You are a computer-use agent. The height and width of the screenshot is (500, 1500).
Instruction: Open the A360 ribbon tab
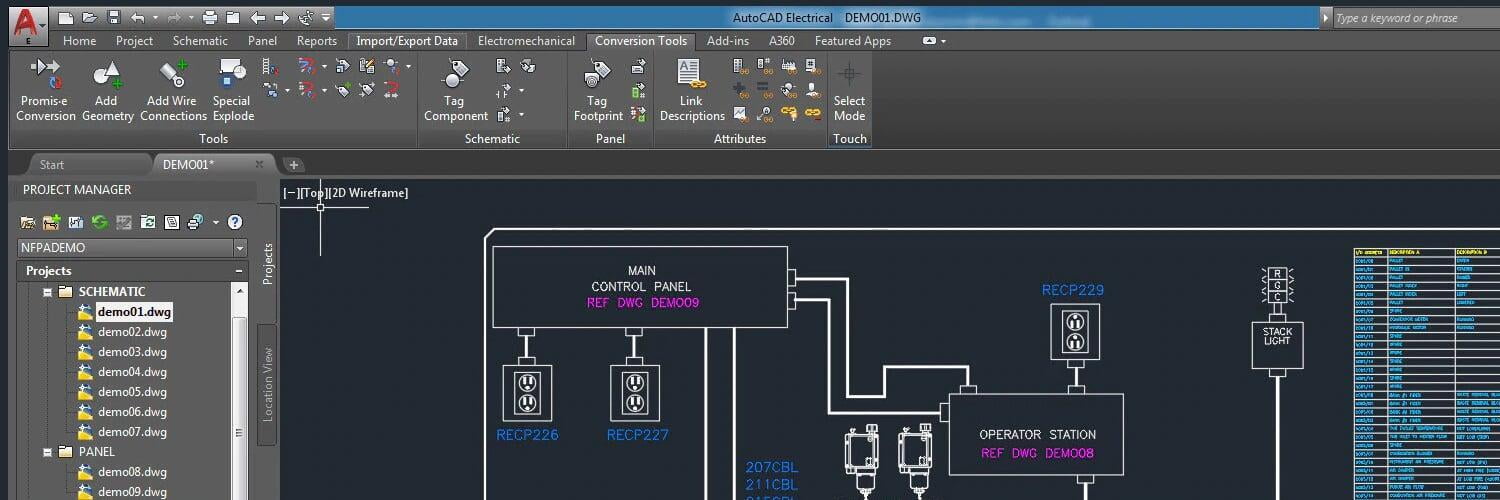tap(782, 41)
